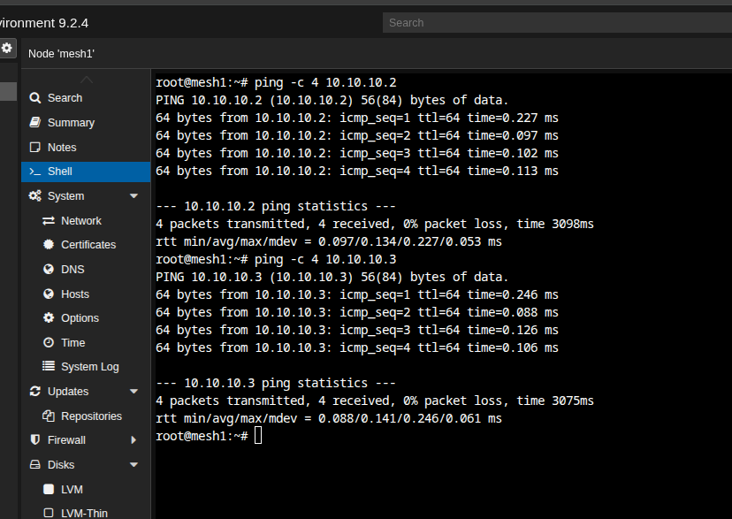This screenshot has width=732, height=519.
Task: Click the magnifier icon next to Search in the sidebar
Action: point(35,98)
